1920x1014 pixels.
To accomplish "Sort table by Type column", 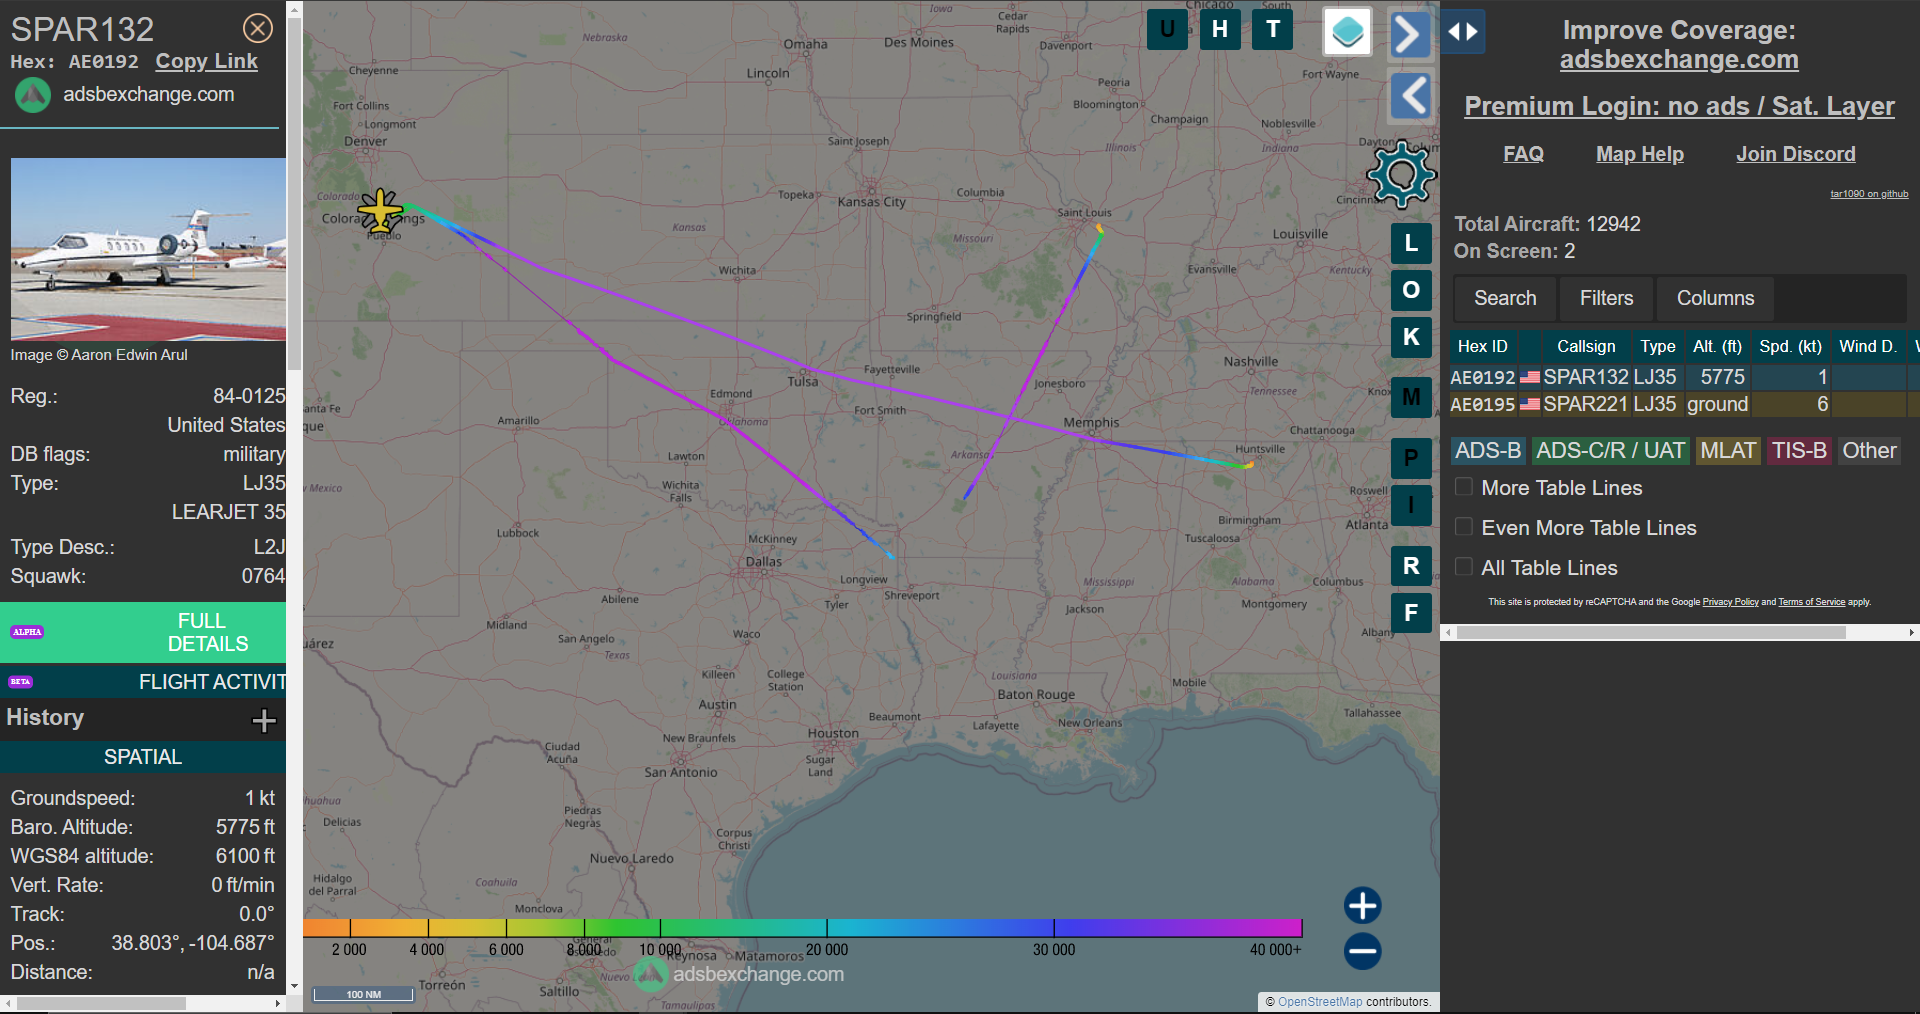I will click(1658, 346).
